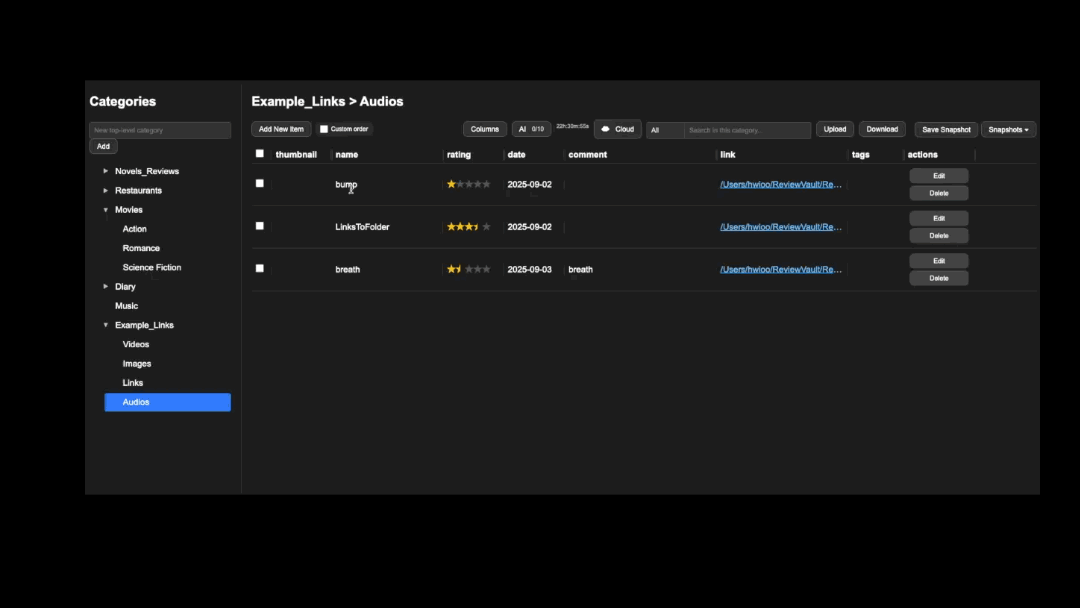Open the file link for LinksToFolder
Screen dimensions: 1080x608
click(x=780, y=226)
